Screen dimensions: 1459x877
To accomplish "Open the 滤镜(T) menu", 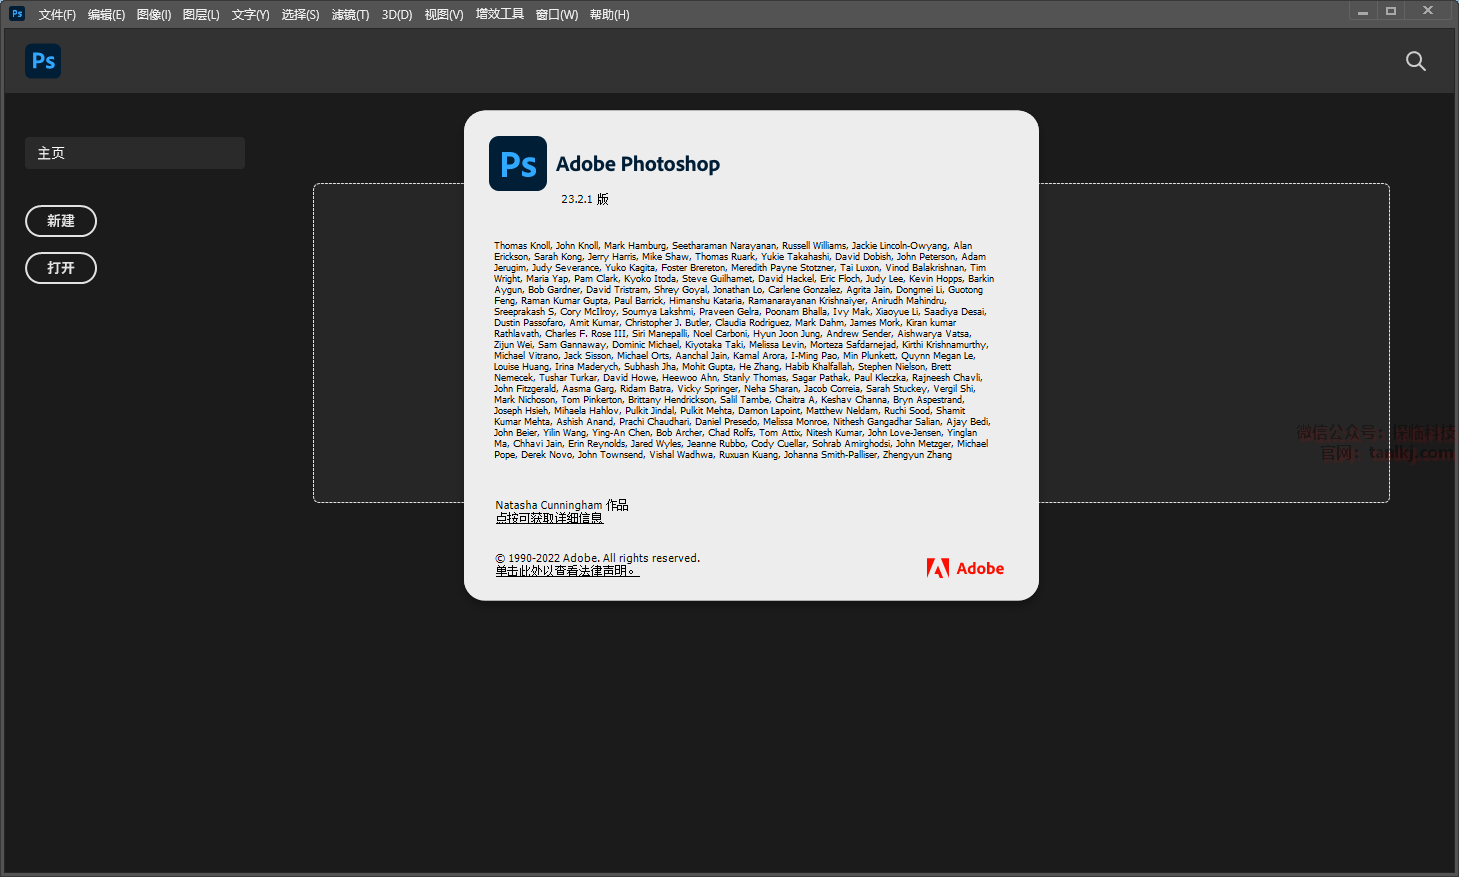I will coord(351,15).
